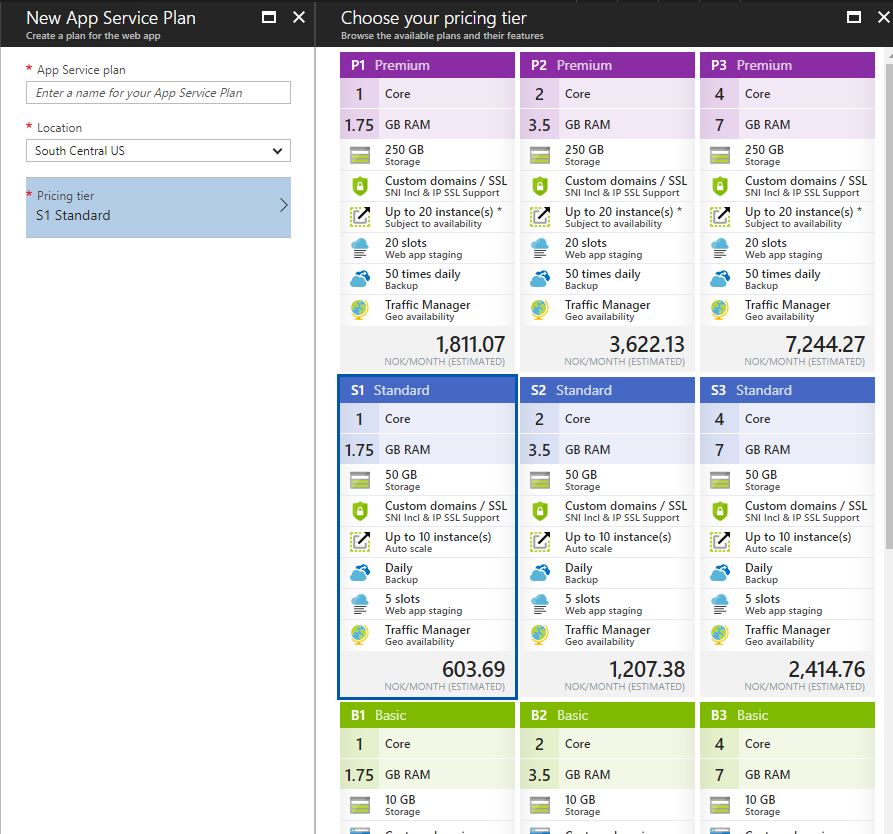The width and height of the screenshot is (893, 834).
Task: Click the scale instances icon in P3 Premium
Action: coord(720,217)
